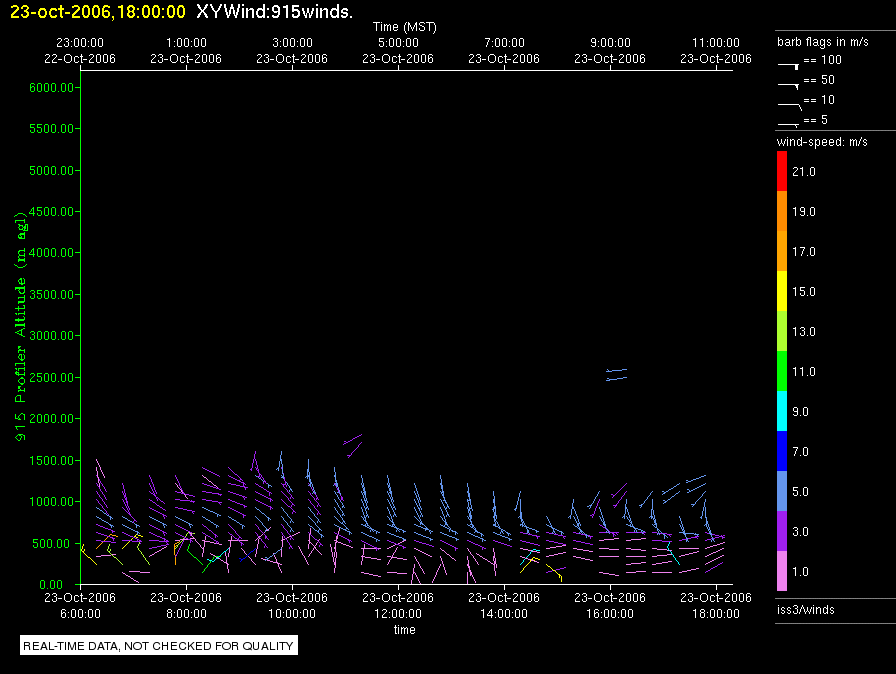
Task: Click the '915 Profiler Altitude (m agl)' axis label
Action: 20,335
